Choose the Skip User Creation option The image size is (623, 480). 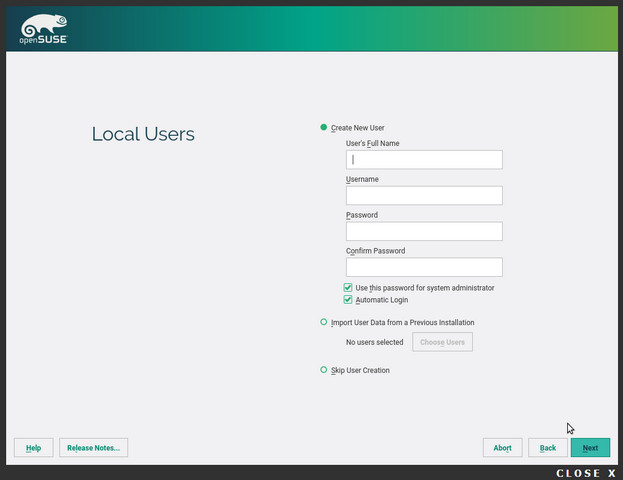click(x=324, y=370)
